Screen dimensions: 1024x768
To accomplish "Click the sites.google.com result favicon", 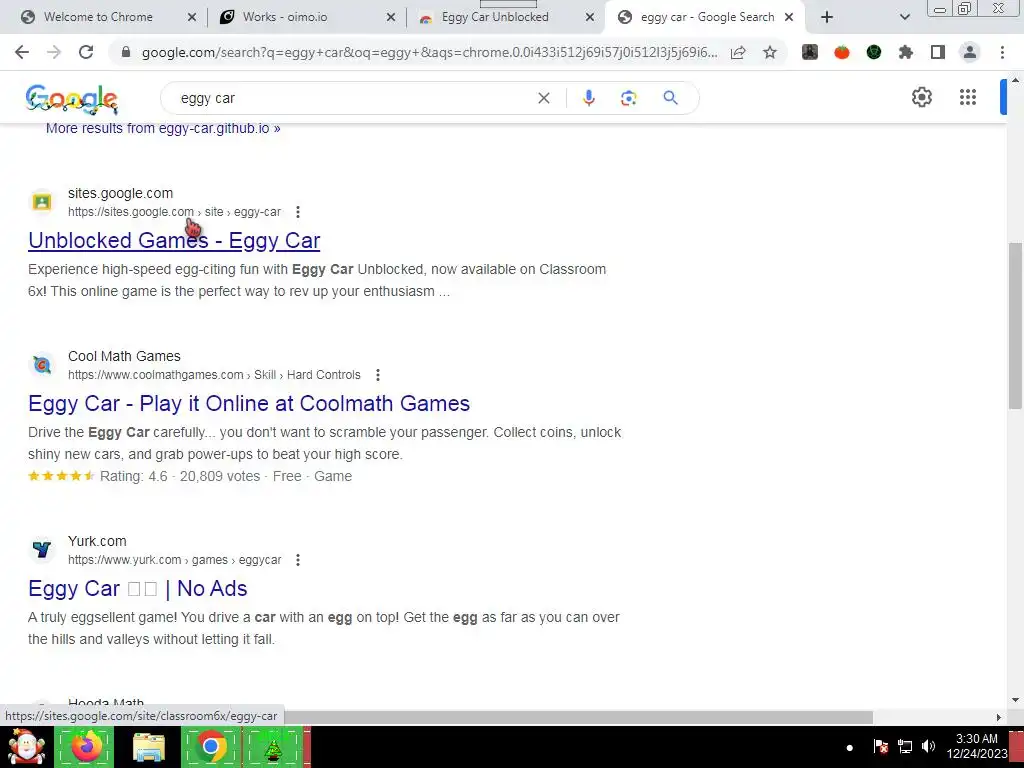I will coord(42,202).
